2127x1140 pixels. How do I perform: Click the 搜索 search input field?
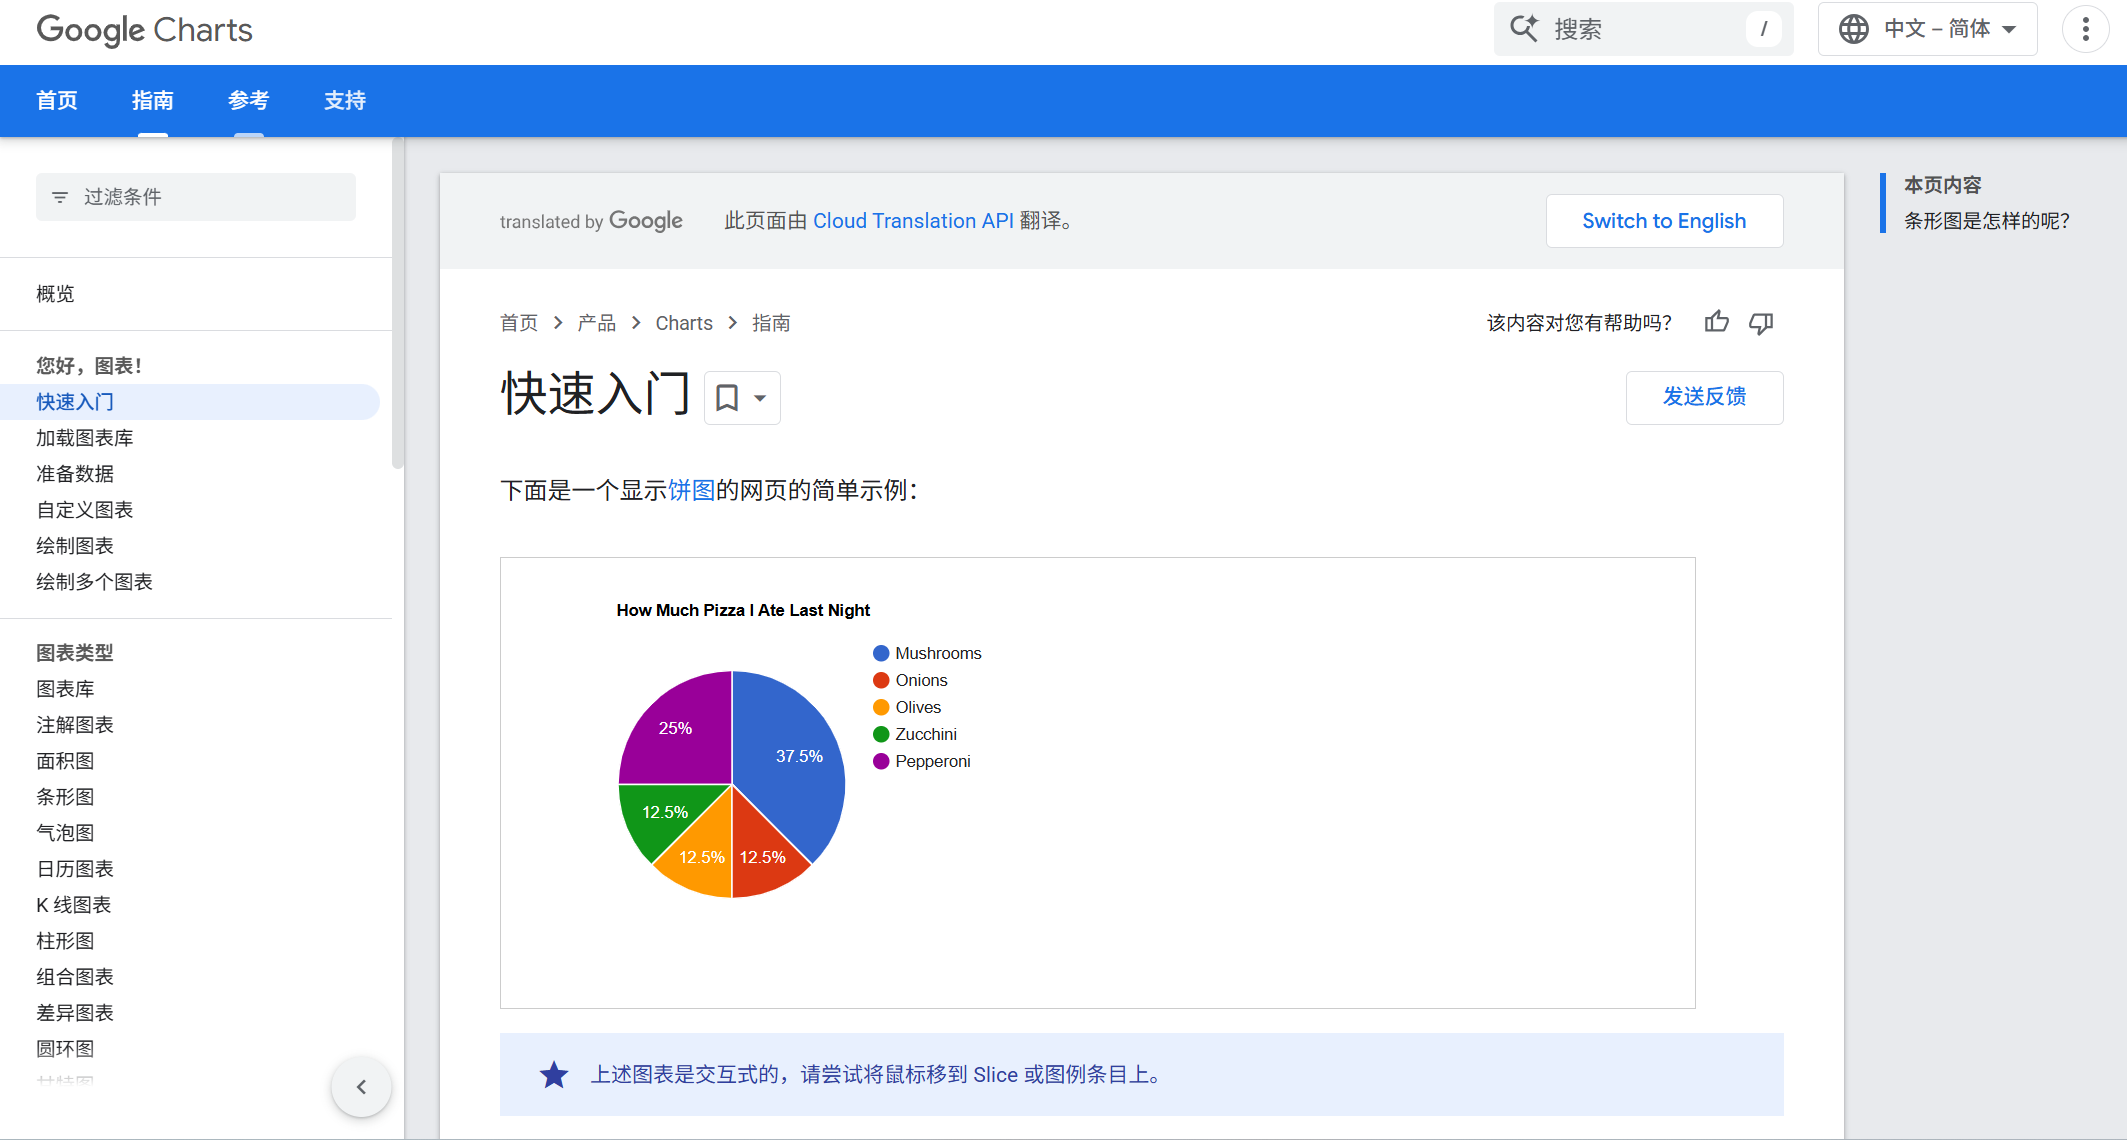coord(1643,29)
